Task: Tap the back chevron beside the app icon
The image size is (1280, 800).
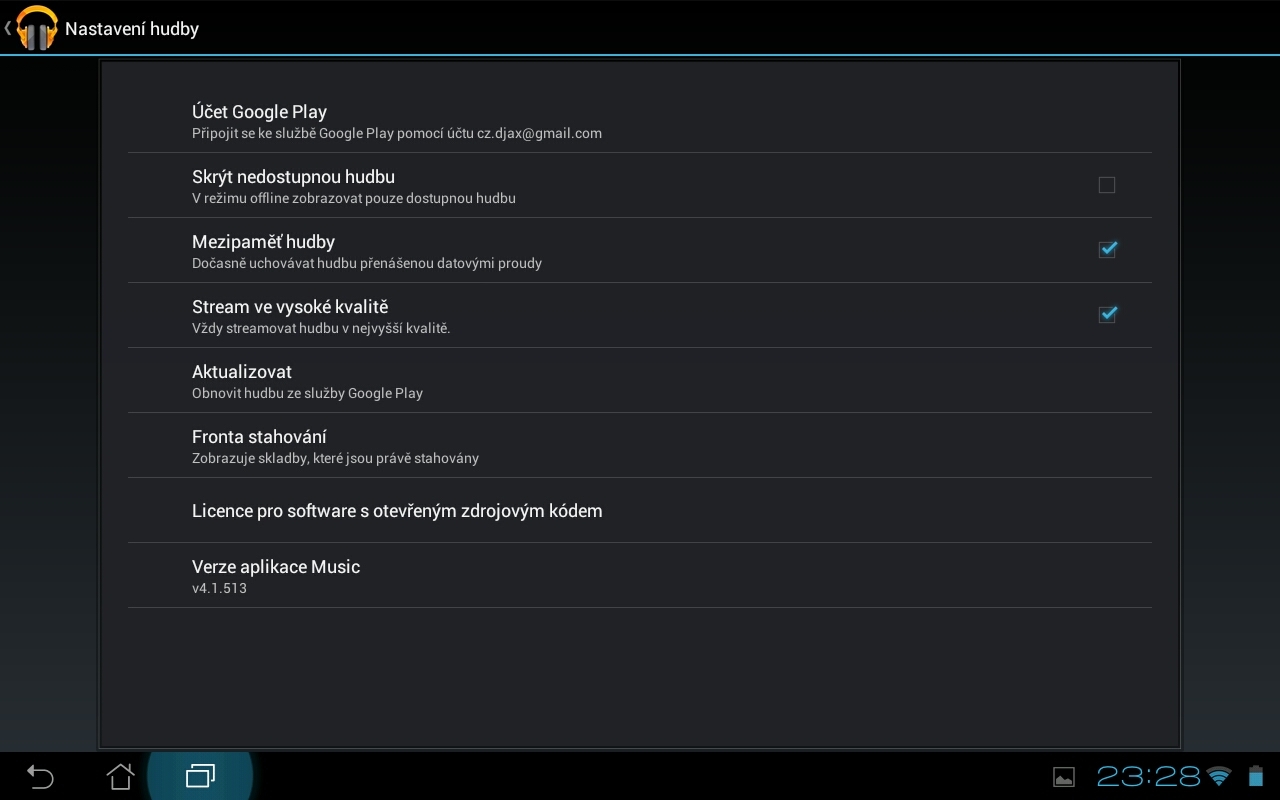Action: click(8, 27)
